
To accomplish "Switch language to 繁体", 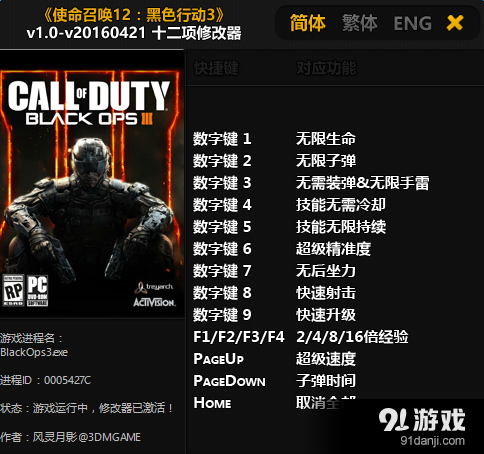I will pos(360,23).
